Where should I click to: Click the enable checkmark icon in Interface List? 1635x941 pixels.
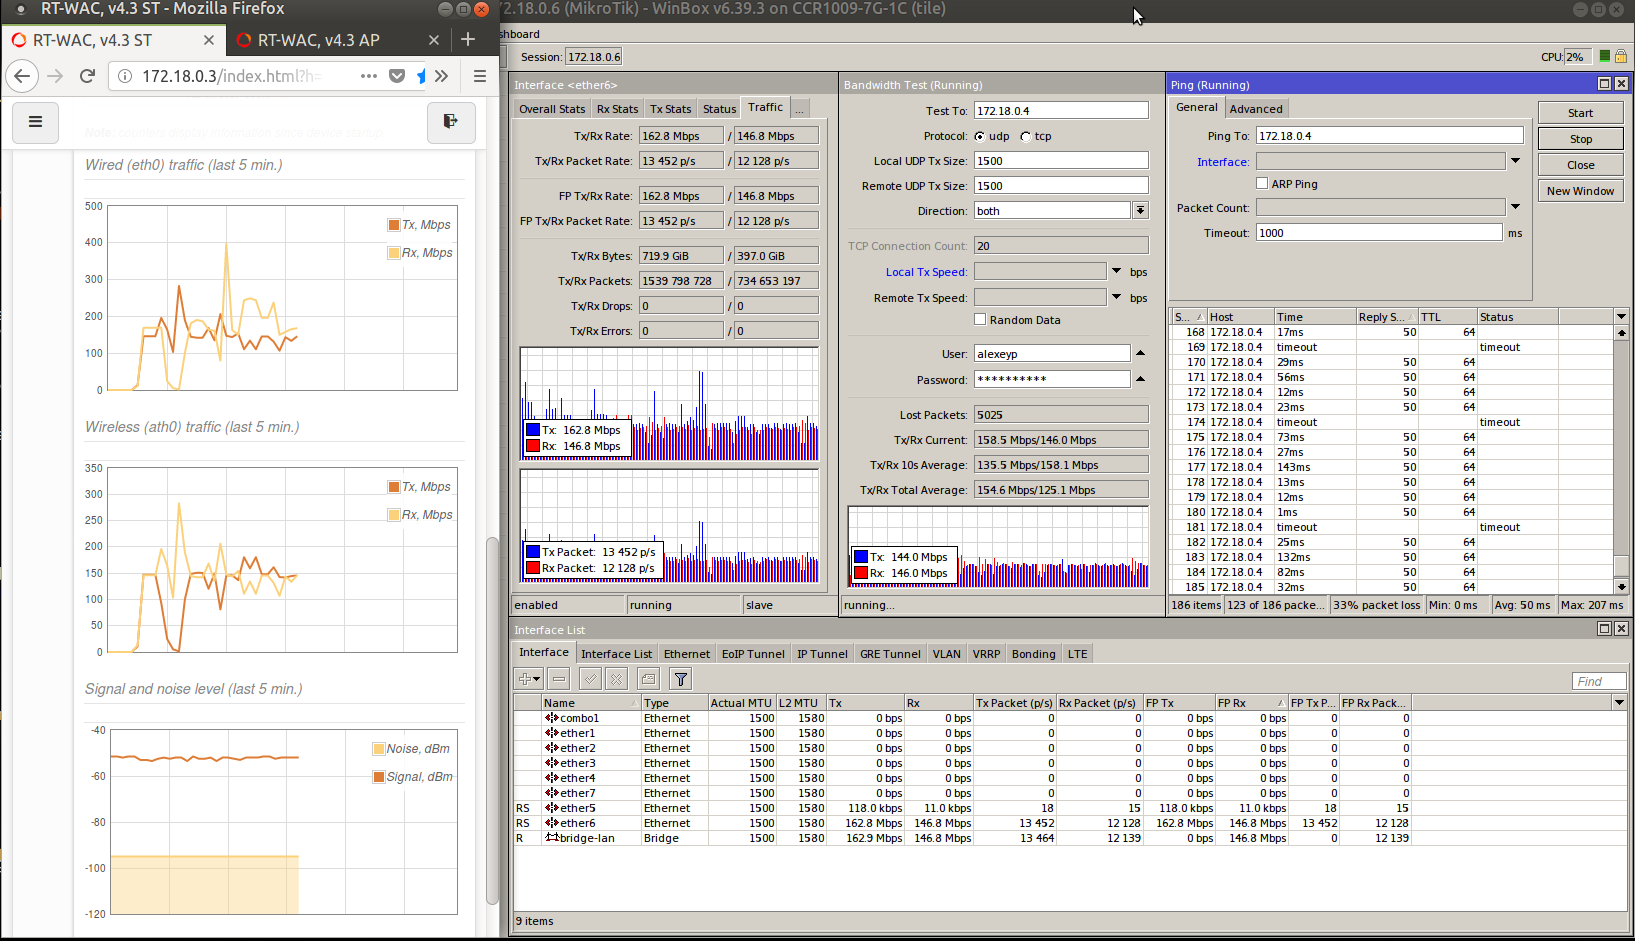coord(590,679)
